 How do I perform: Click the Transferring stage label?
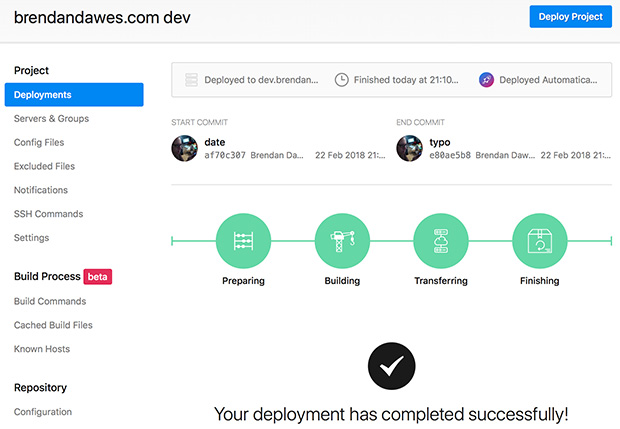coord(441,281)
